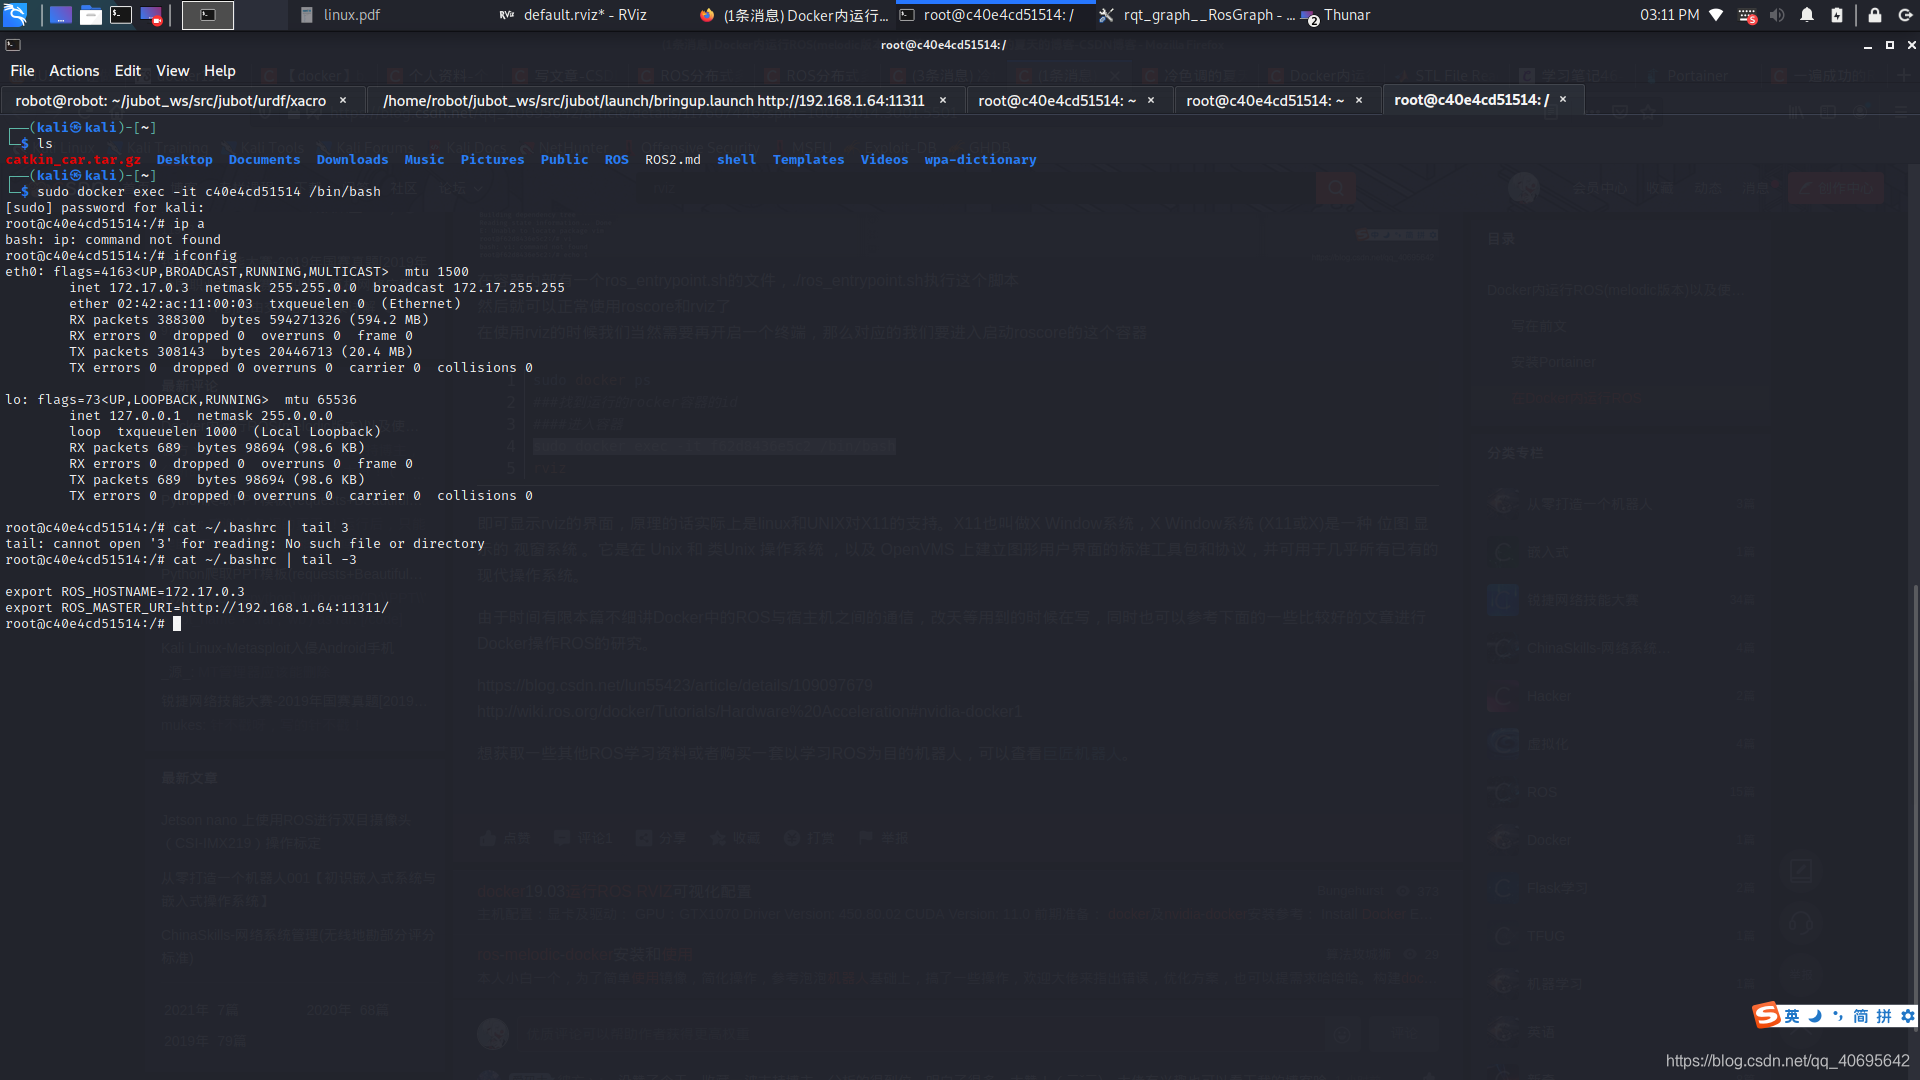Click the lock screen icon
Screen dimensions: 1920x1080
(x=1875, y=15)
